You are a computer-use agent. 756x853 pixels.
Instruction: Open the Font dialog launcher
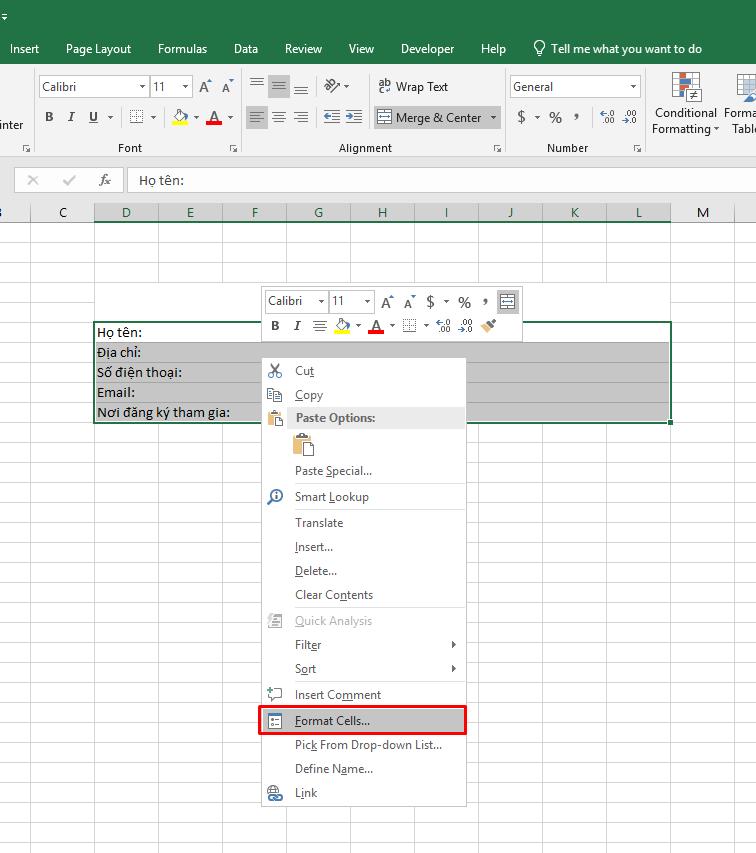[x=233, y=149]
